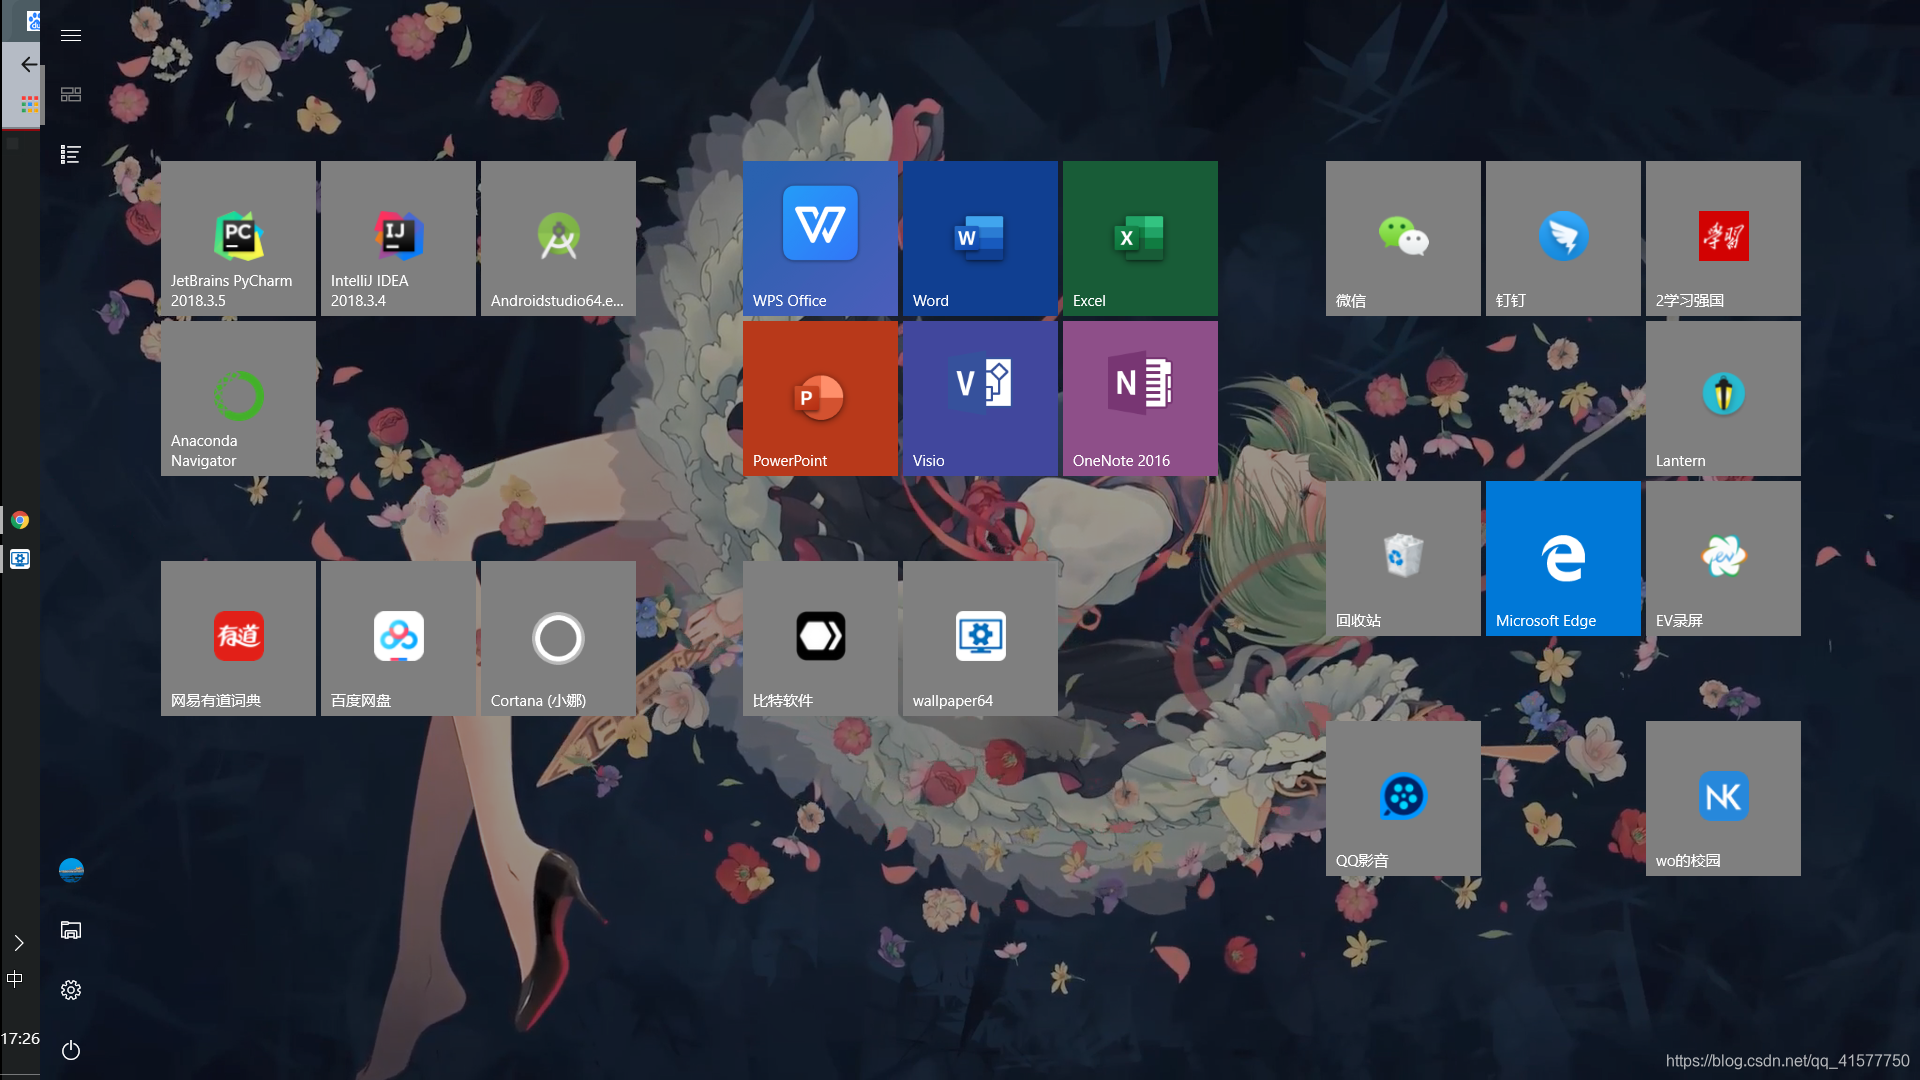Open the Lantern tile

pyautogui.click(x=1723, y=398)
